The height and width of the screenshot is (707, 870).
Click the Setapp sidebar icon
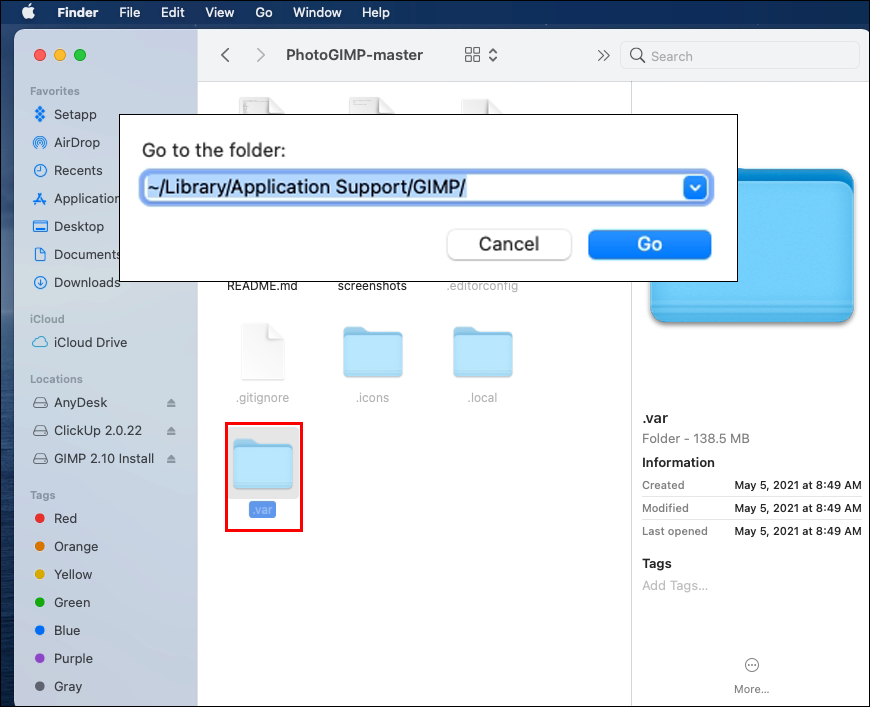tap(40, 114)
